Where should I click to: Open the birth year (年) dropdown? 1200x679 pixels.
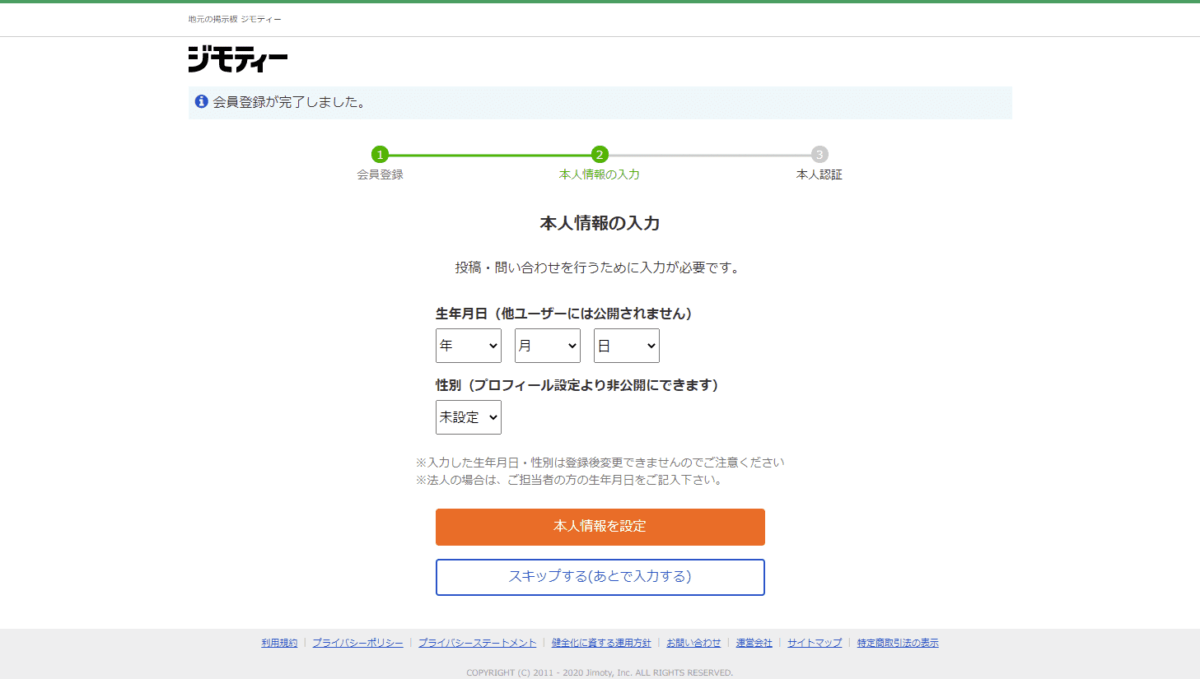pos(468,345)
